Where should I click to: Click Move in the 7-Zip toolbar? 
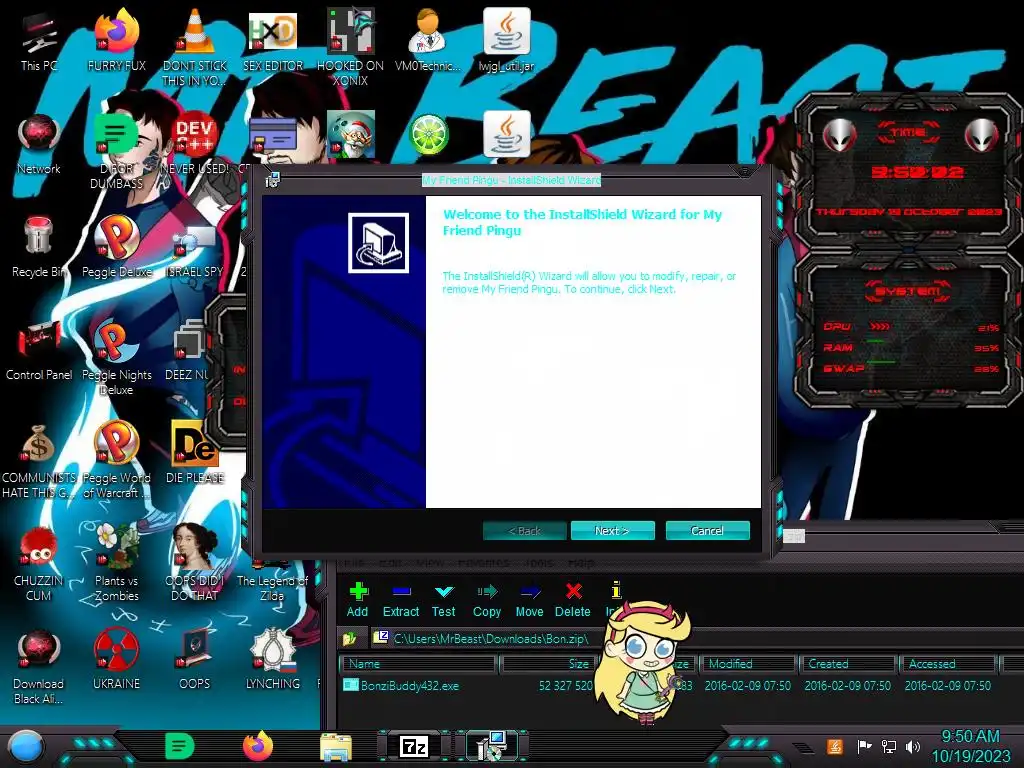tap(530, 600)
